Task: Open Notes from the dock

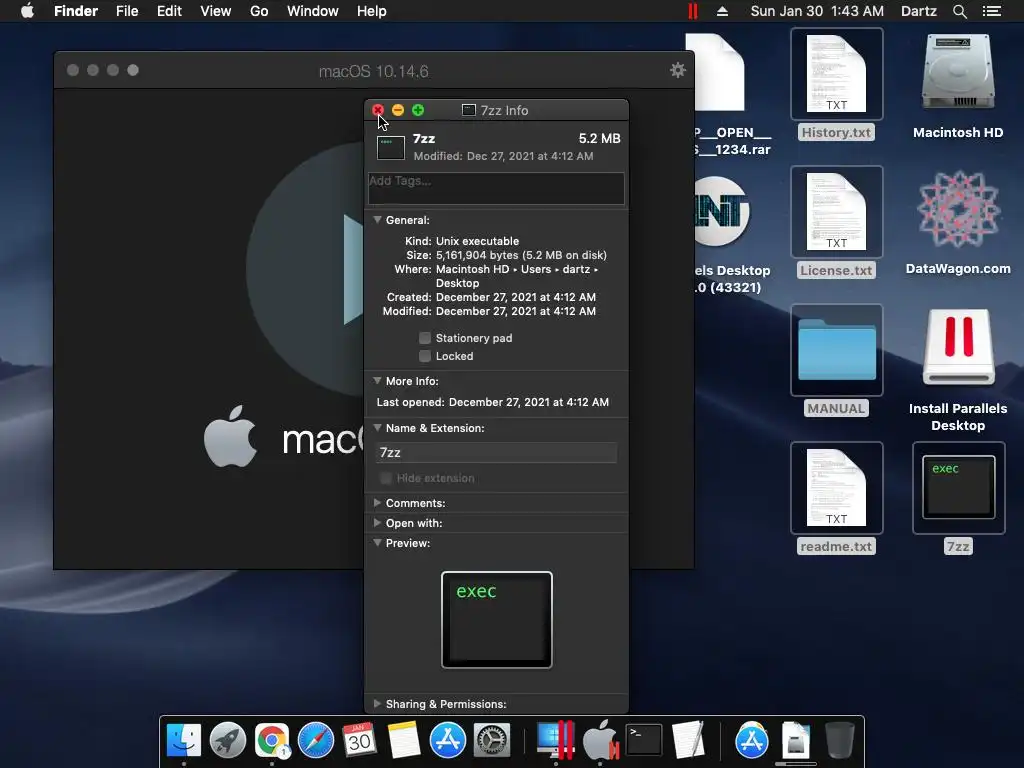Action: 404,741
